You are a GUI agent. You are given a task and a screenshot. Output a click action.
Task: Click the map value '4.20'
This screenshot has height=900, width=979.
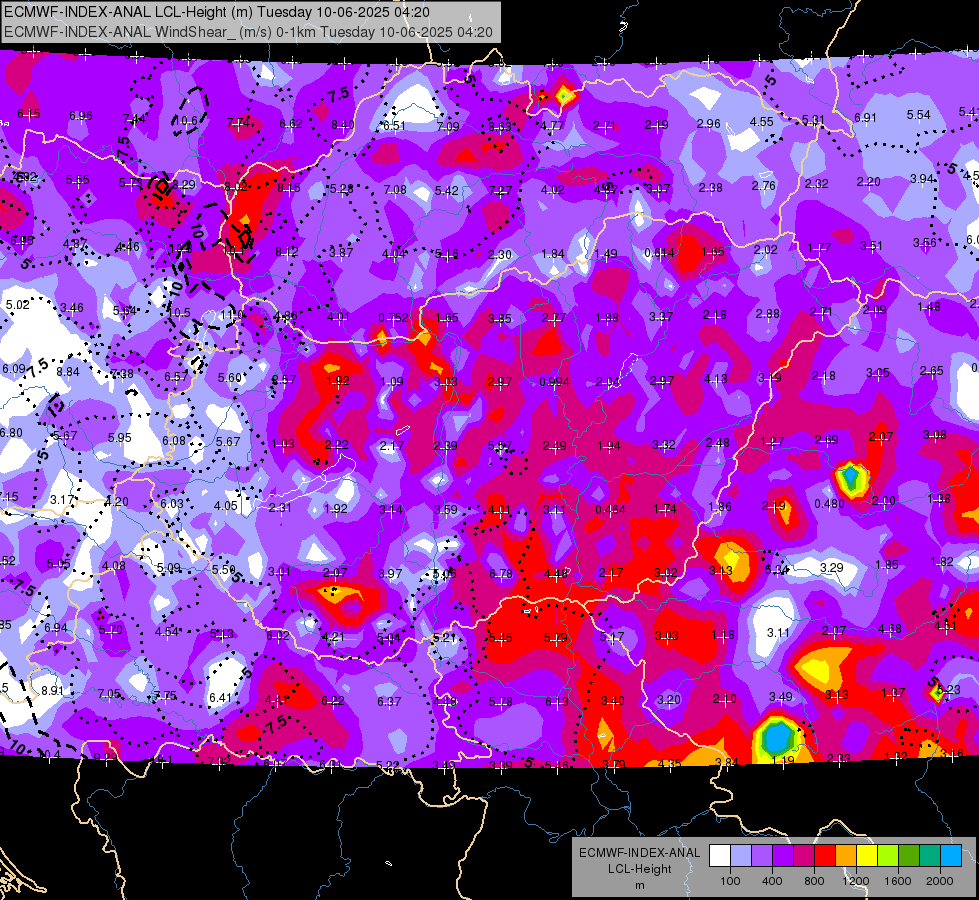click(116, 502)
